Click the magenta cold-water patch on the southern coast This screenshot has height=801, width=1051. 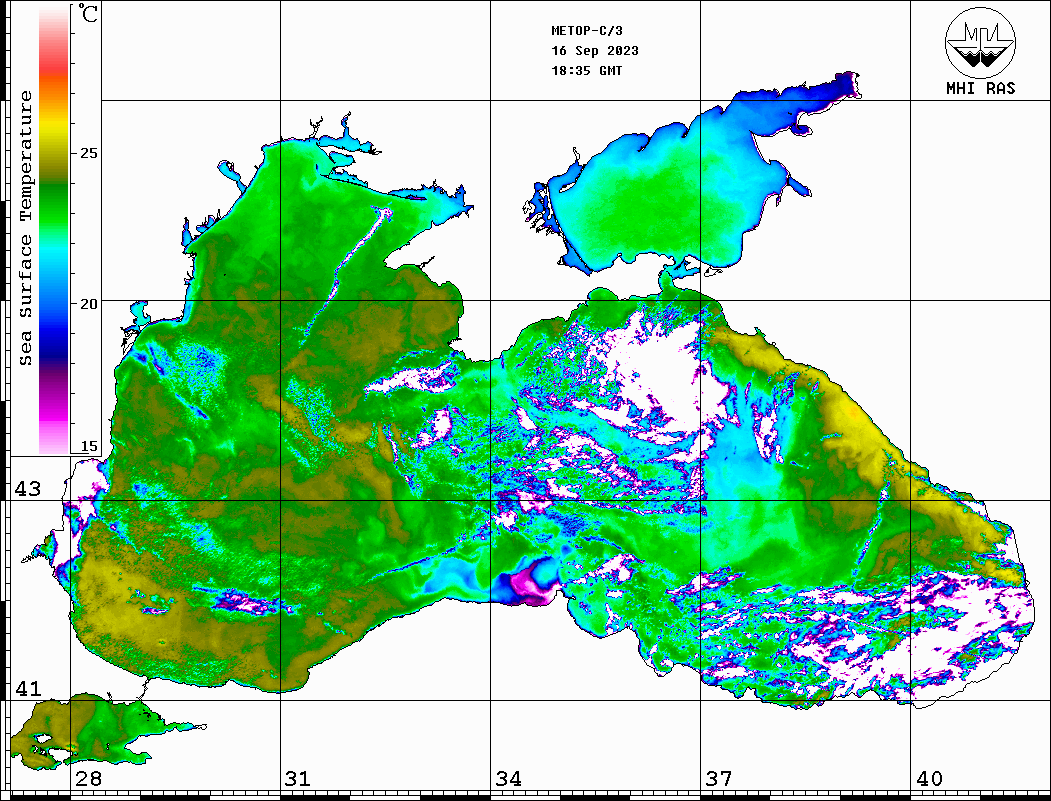[x=529, y=583]
